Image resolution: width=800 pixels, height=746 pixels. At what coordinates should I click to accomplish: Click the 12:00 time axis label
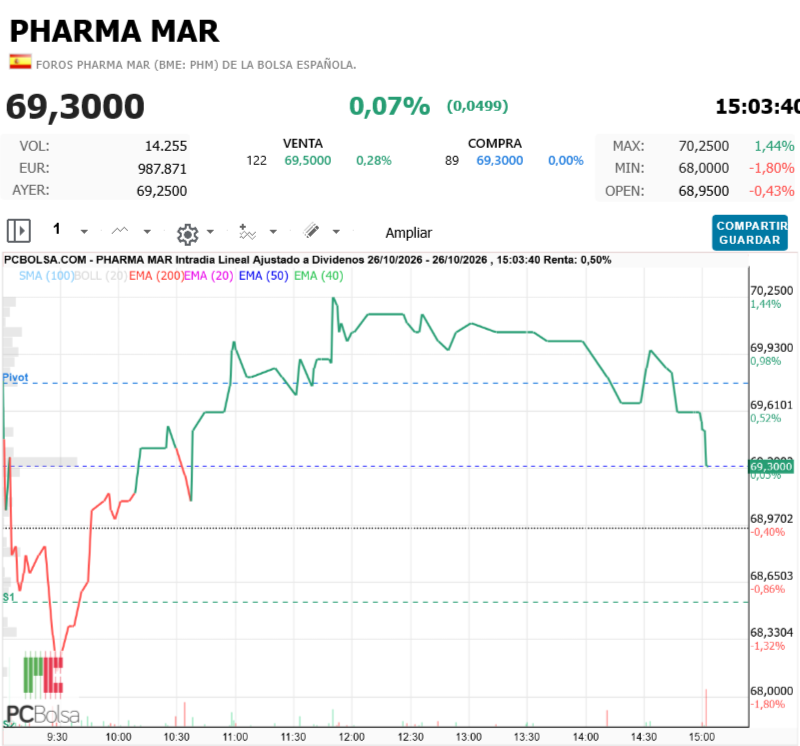[x=352, y=737]
